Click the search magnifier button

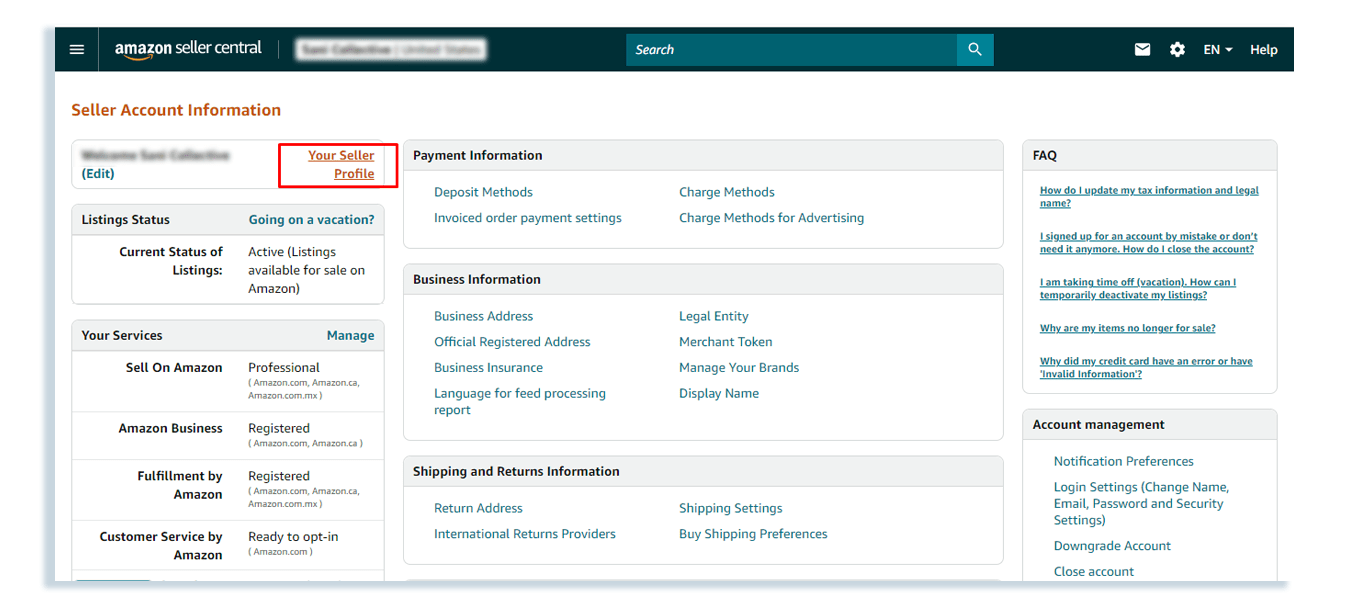pyautogui.click(x=974, y=50)
